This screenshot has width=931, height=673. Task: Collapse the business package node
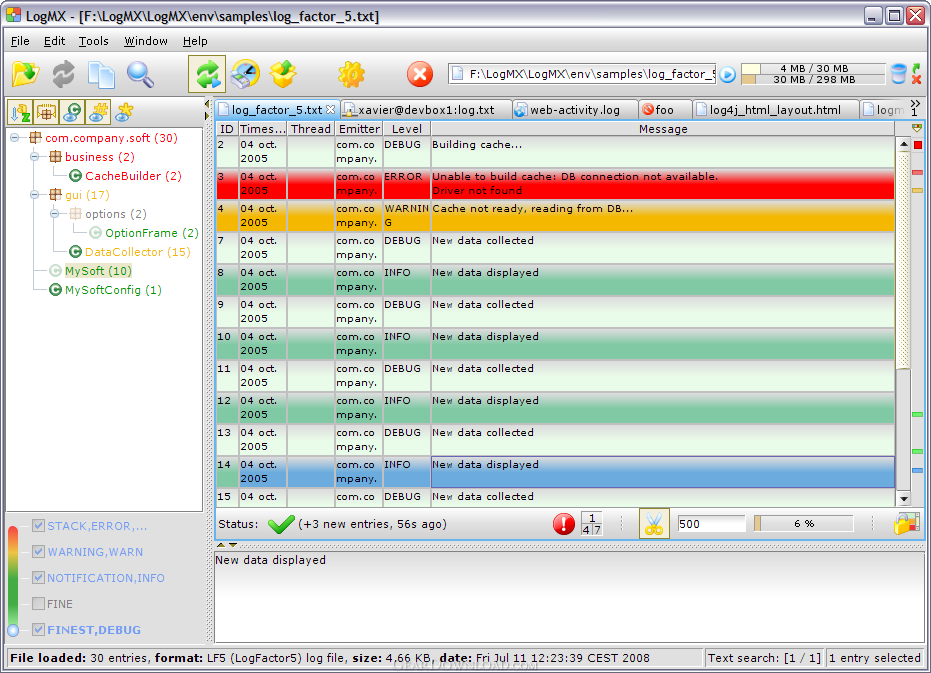(35, 157)
